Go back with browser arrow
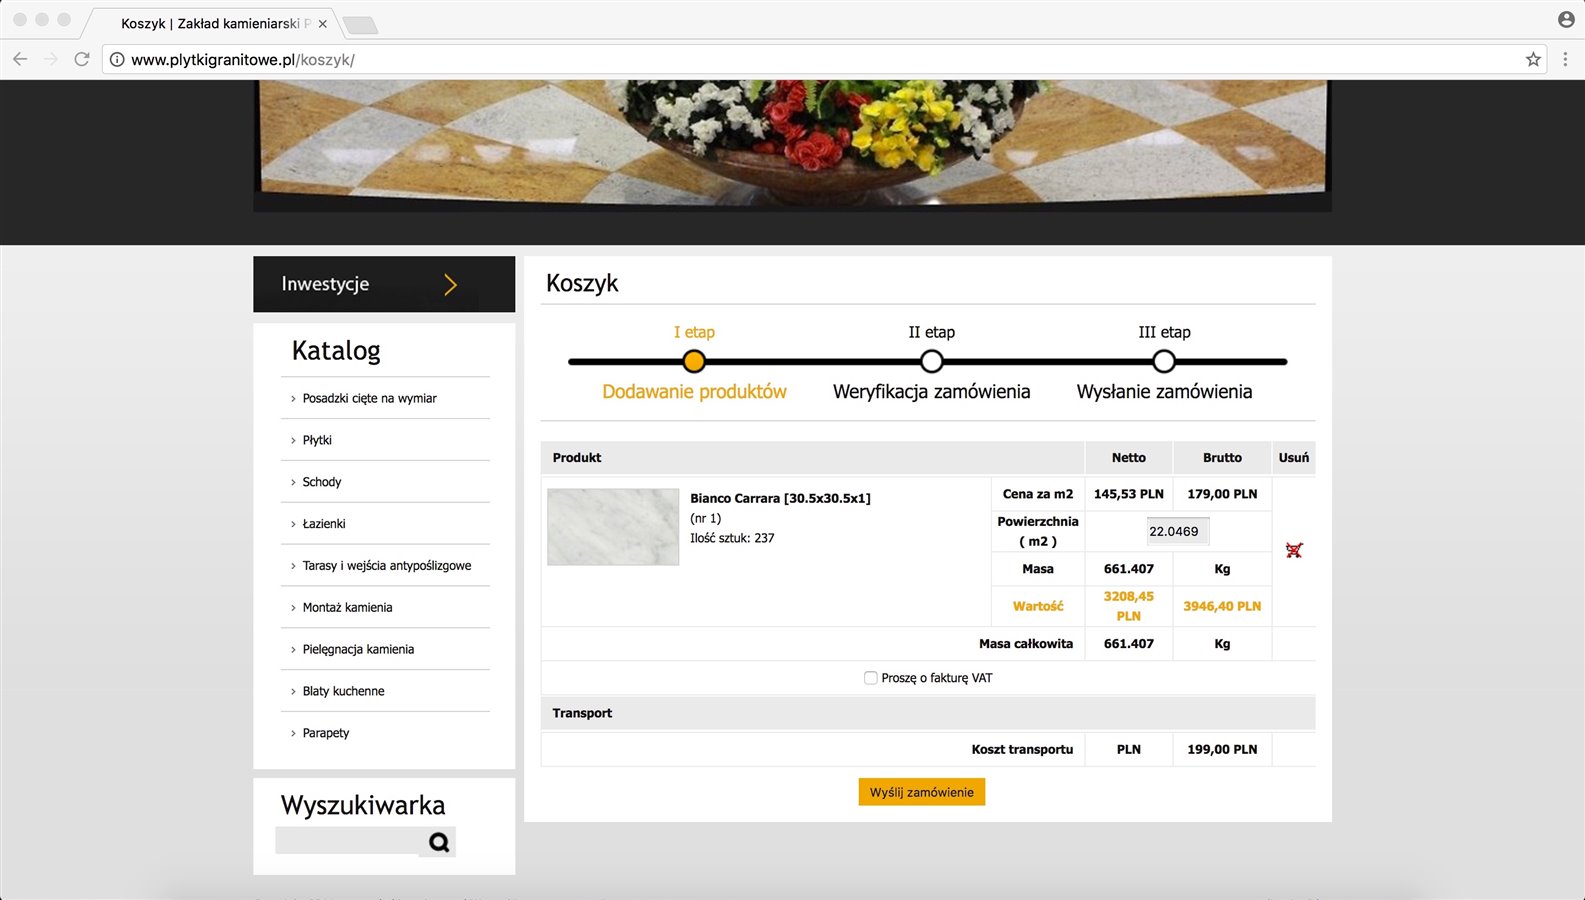Image resolution: width=1585 pixels, height=900 pixels. click(x=20, y=60)
